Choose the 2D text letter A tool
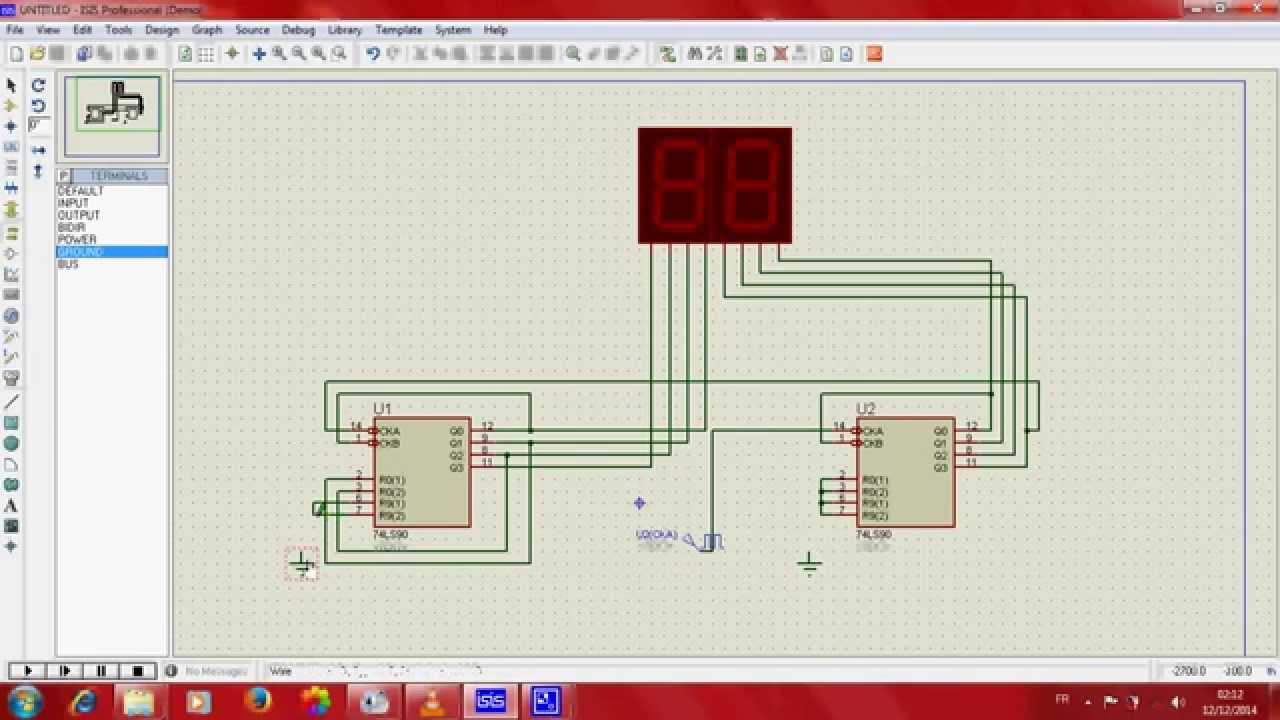The width and height of the screenshot is (1280, 720). 12,506
